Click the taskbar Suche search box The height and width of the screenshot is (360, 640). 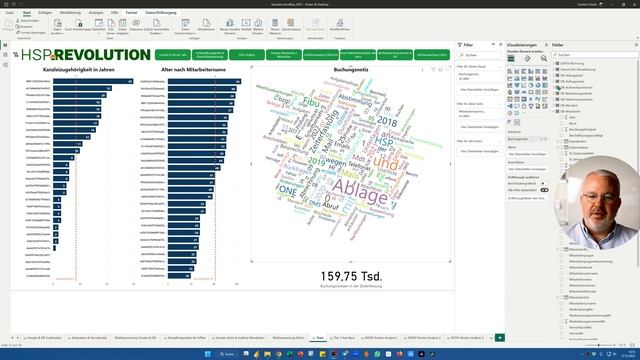click(x=227, y=354)
